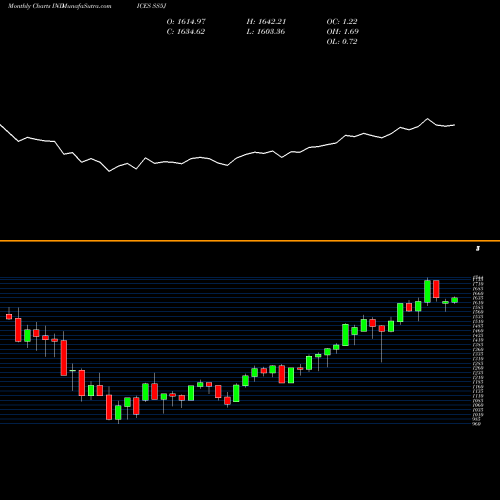Click the high price value H: 1642.21
This screenshot has height=500, width=500.
click(x=266, y=22)
